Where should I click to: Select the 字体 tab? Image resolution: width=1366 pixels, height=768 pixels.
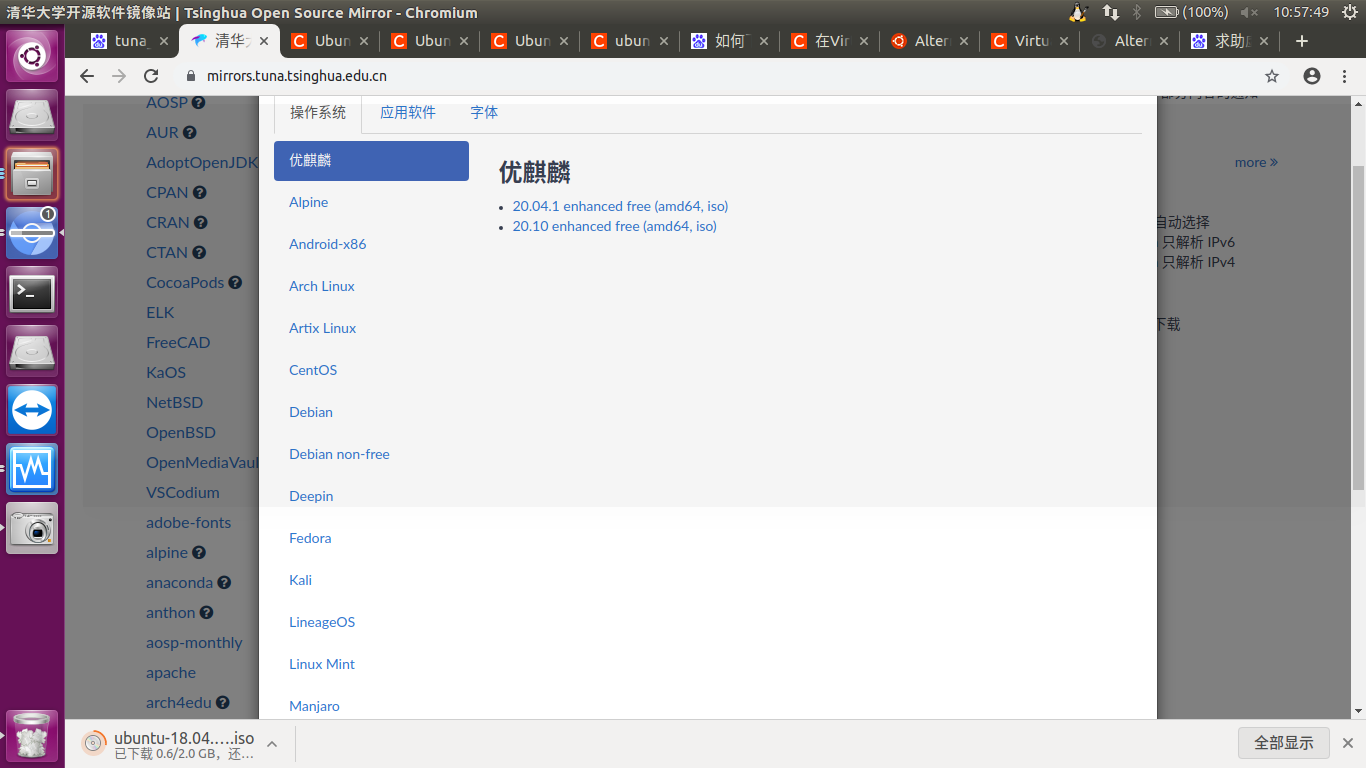click(x=484, y=113)
